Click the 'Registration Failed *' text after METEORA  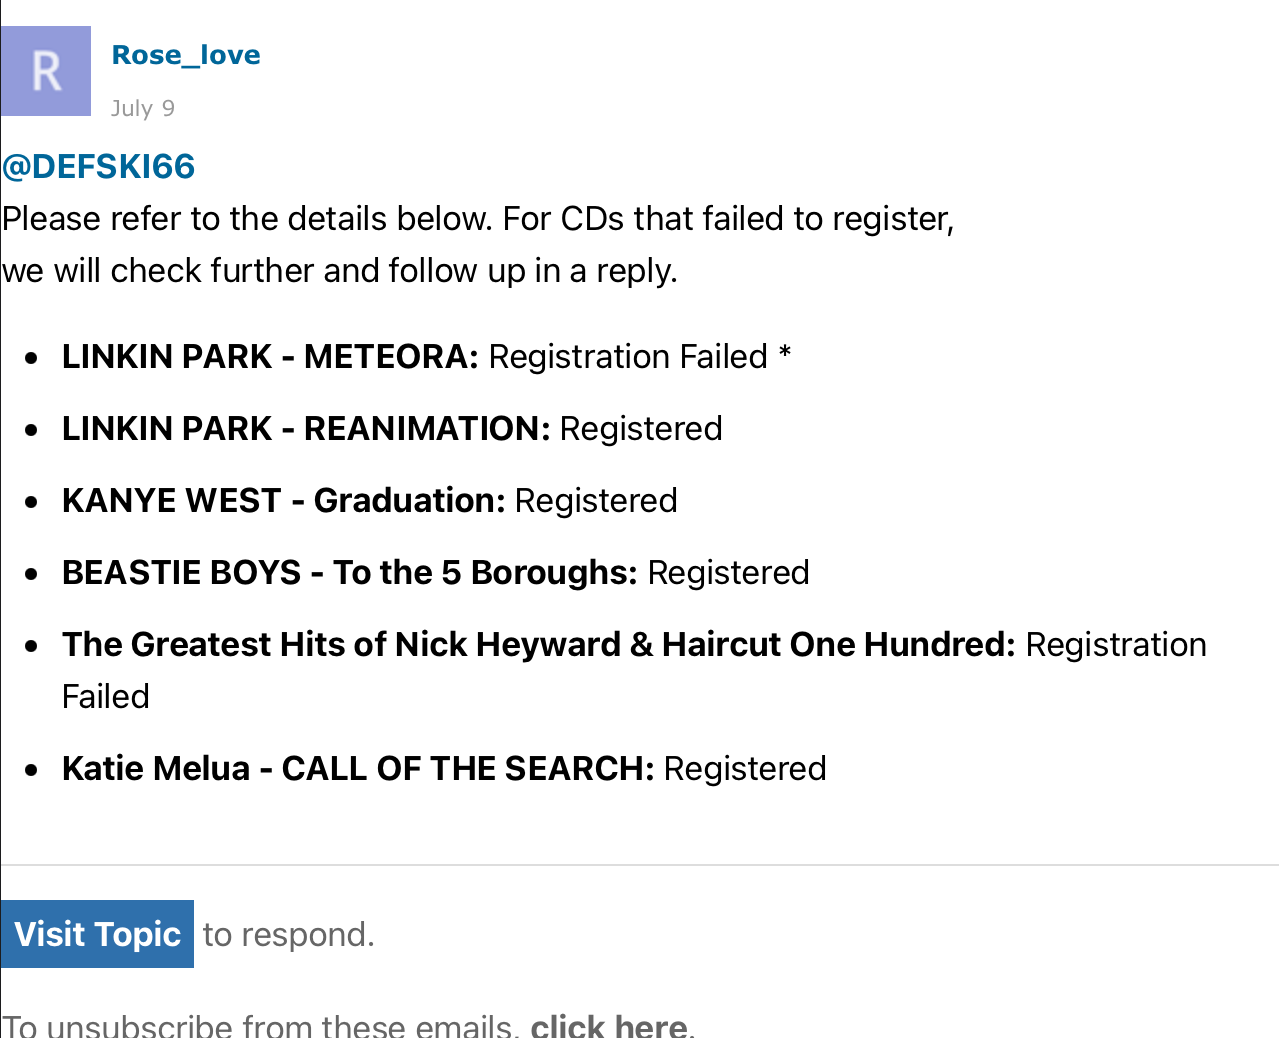[x=640, y=356]
